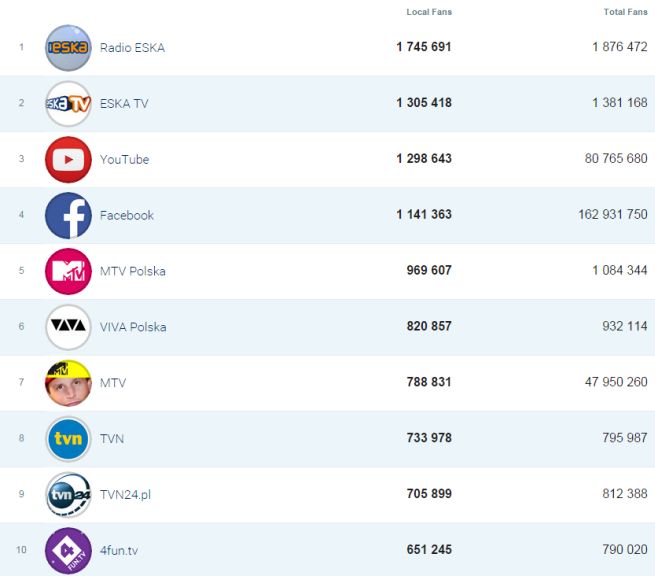The height and width of the screenshot is (576, 655).
Task: Click the Radio ESKA logo icon
Action: (68, 48)
